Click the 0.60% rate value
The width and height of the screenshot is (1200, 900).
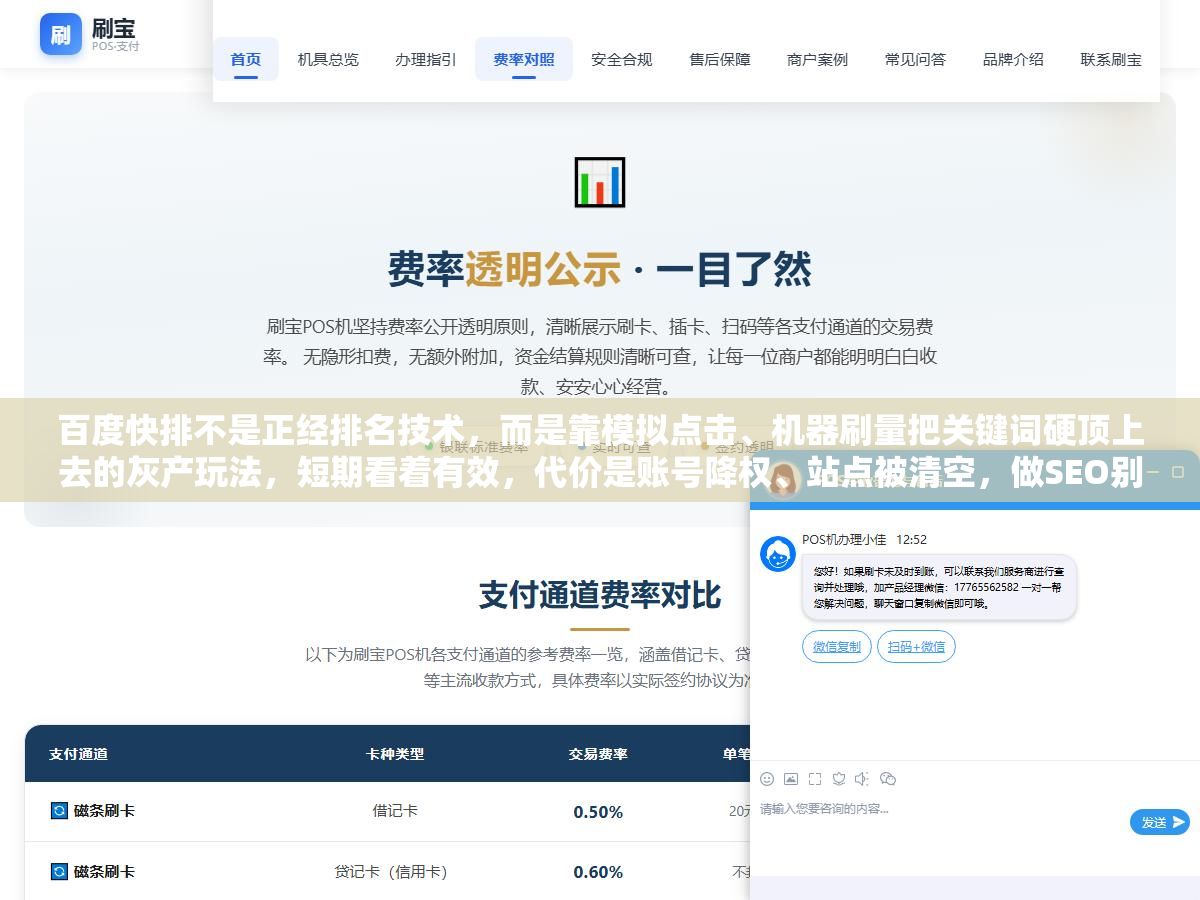point(598,873)
